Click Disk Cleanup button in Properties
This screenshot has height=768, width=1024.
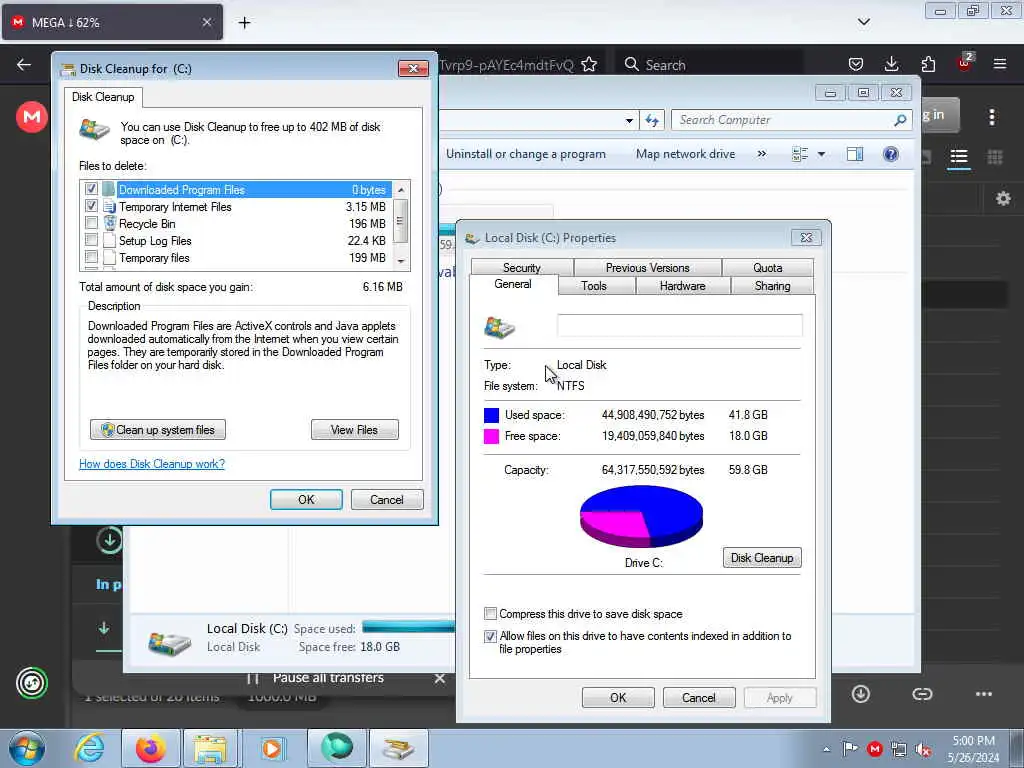[761, 558]
